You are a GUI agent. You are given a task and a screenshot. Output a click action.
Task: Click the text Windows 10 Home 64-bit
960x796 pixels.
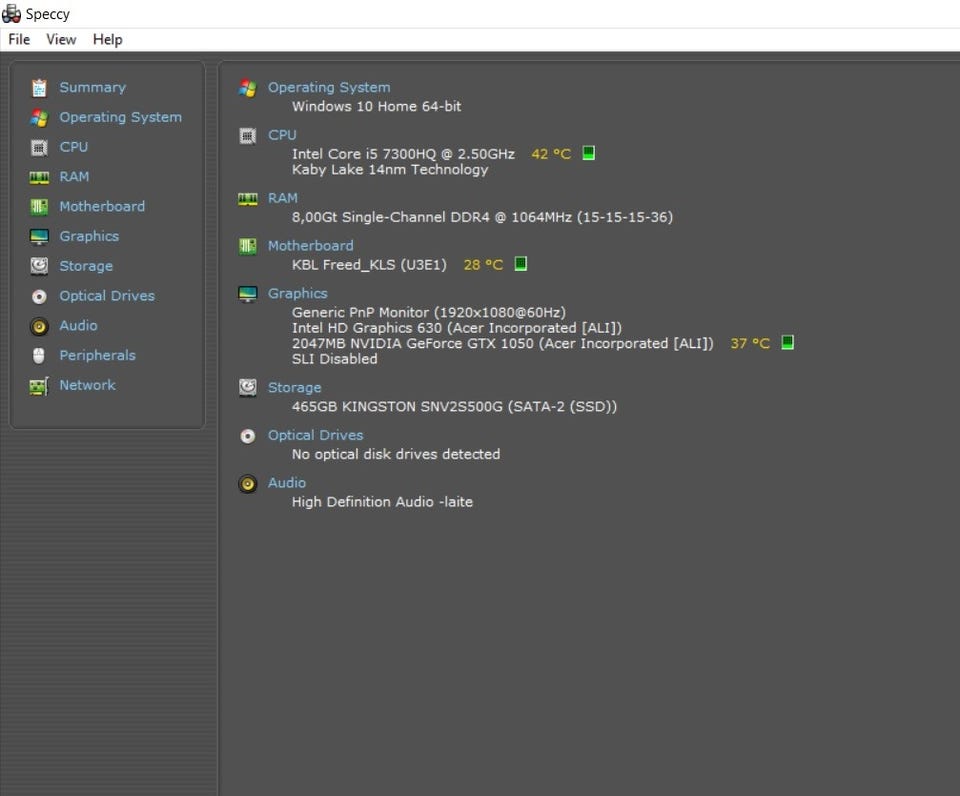pyautogui.click(x=377, y=107)
